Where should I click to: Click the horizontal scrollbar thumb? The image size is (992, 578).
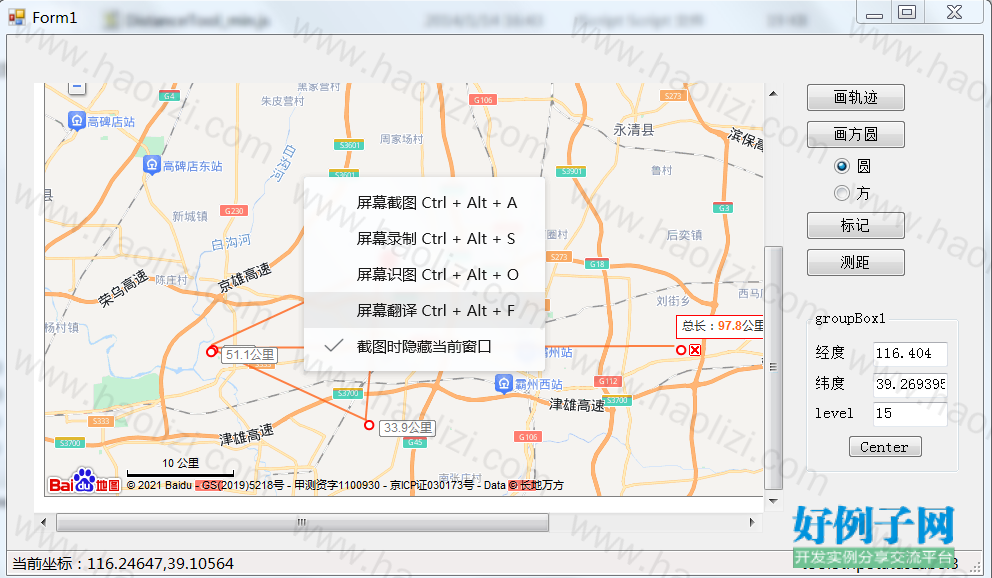(x=302, y=522)
